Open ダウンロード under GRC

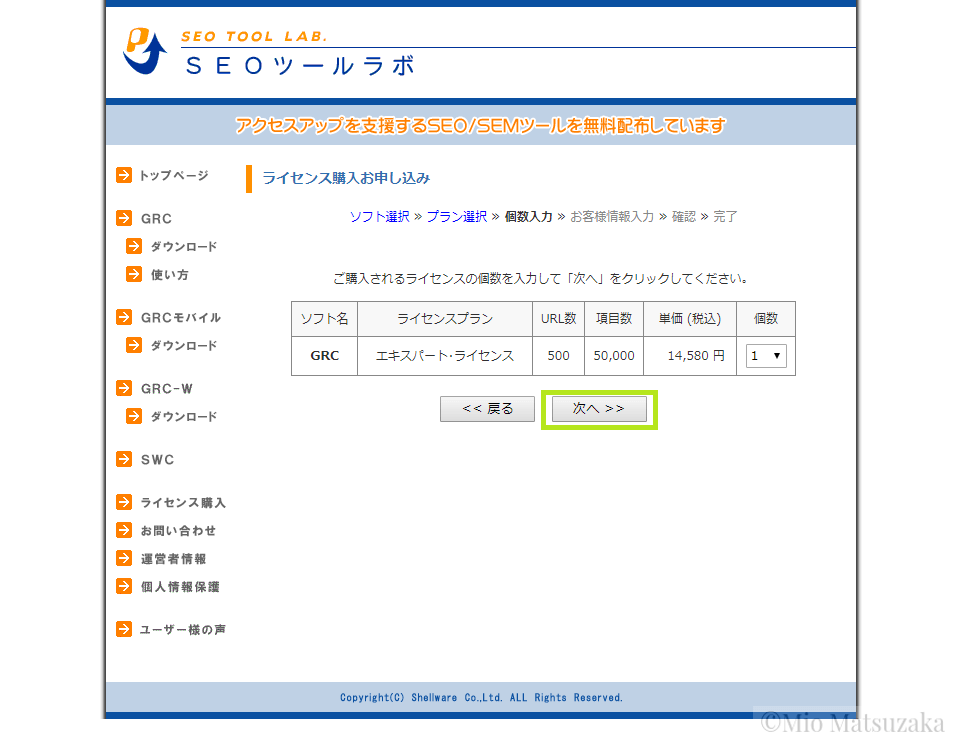(x=184, y=247)
